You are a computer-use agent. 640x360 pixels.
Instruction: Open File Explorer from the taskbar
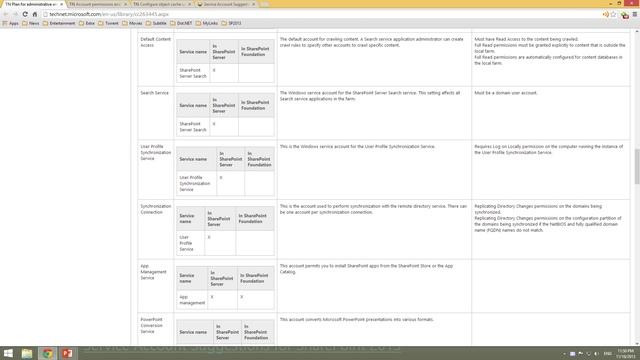(27, 353)
